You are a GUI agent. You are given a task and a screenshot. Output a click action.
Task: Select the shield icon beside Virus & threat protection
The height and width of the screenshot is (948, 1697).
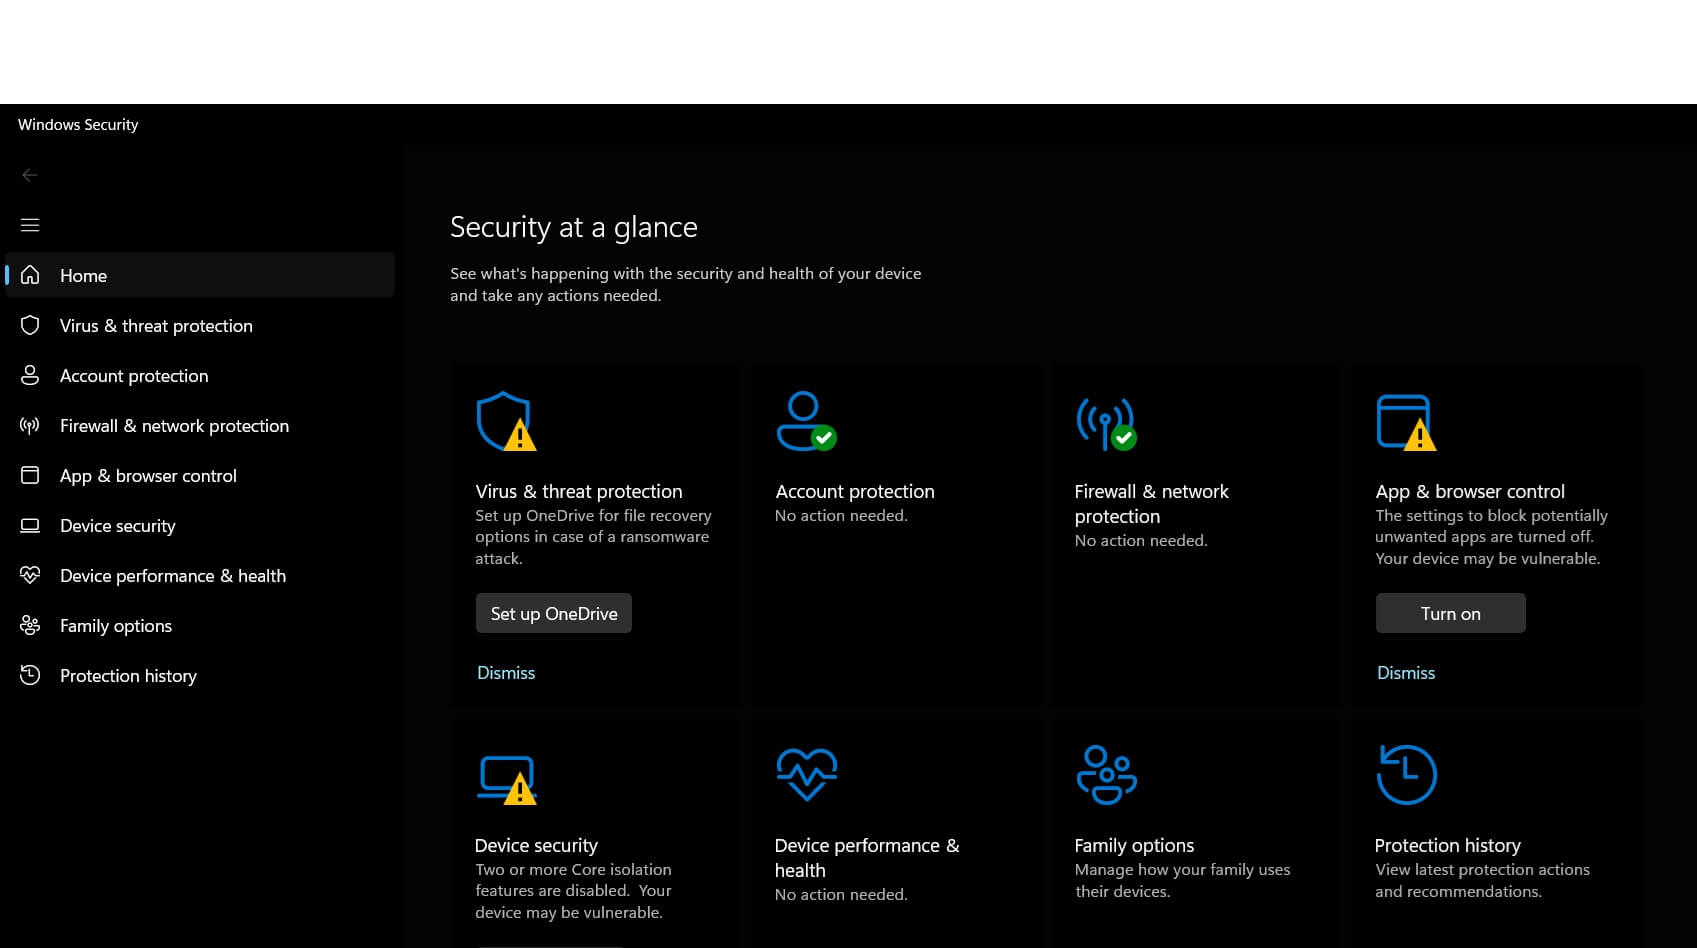[x=30, y=325]
